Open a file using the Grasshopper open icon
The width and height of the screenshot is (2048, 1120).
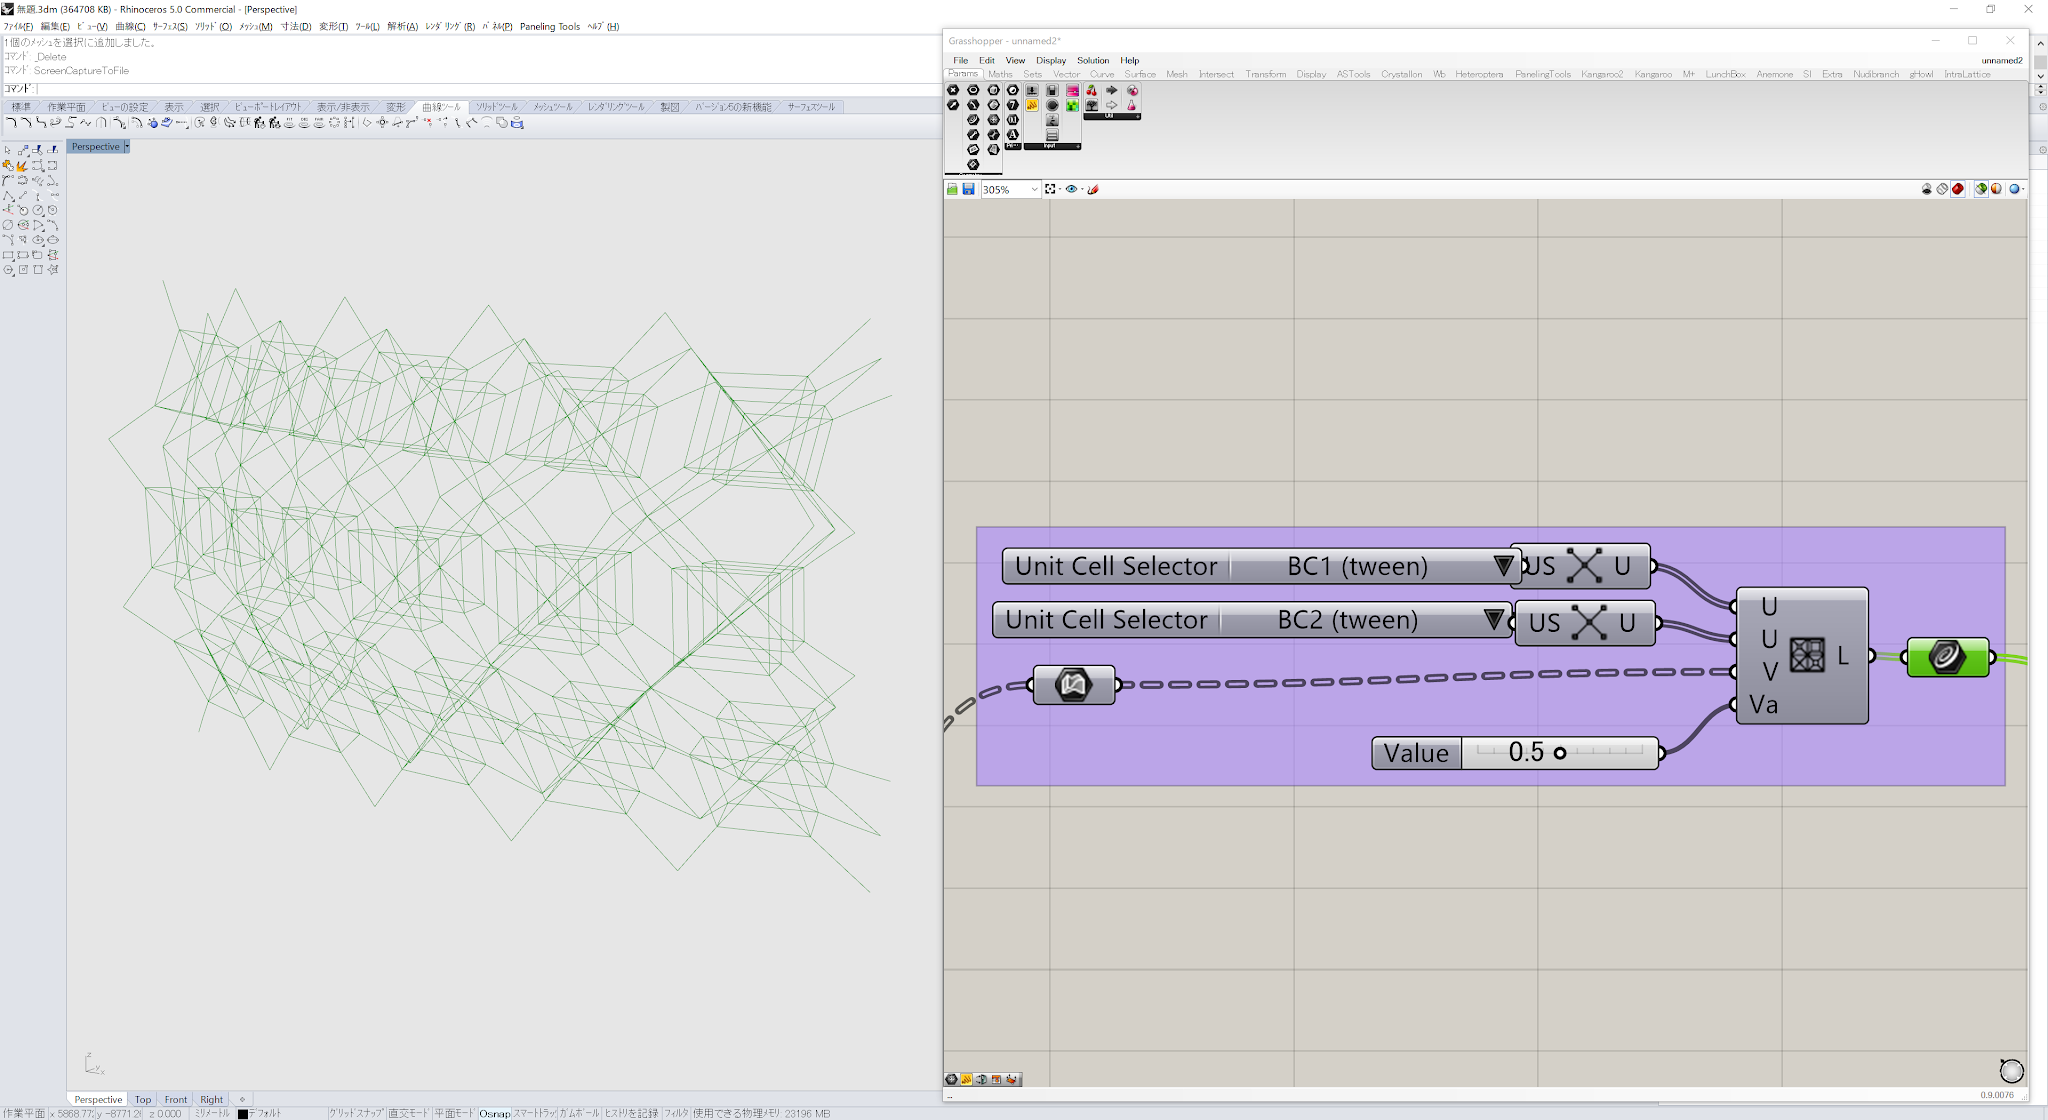tap(952, 189)
